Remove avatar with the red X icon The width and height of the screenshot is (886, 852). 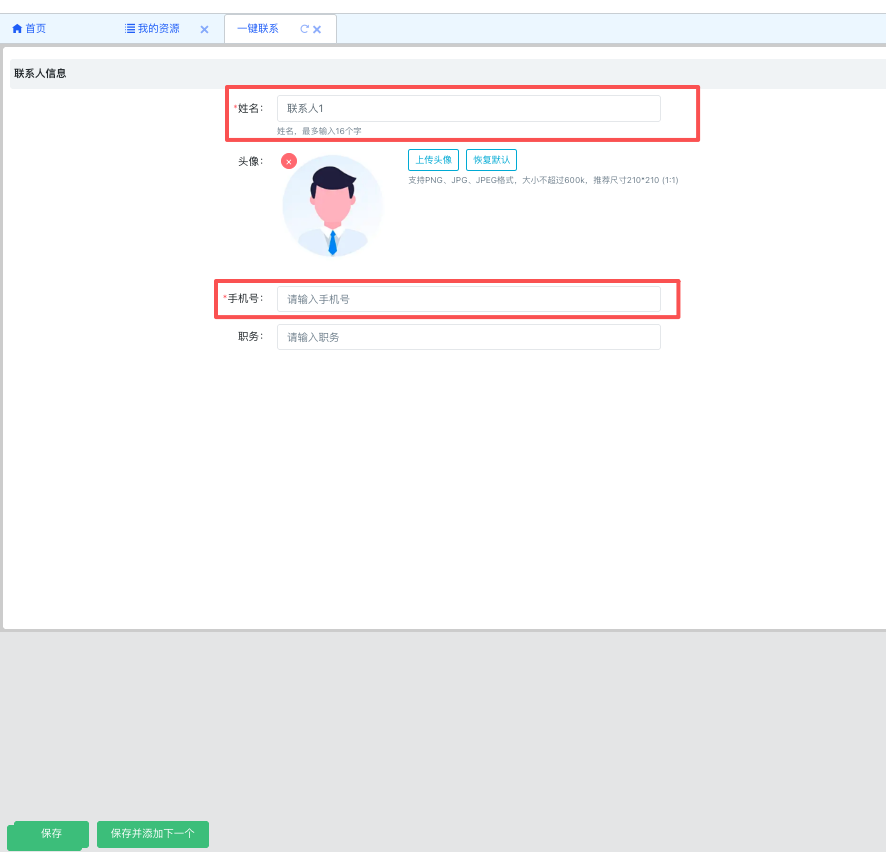[289, 161]
